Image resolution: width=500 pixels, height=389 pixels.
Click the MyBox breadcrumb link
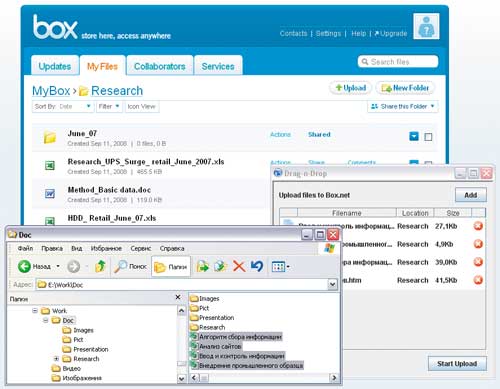[x=51, y=91]
